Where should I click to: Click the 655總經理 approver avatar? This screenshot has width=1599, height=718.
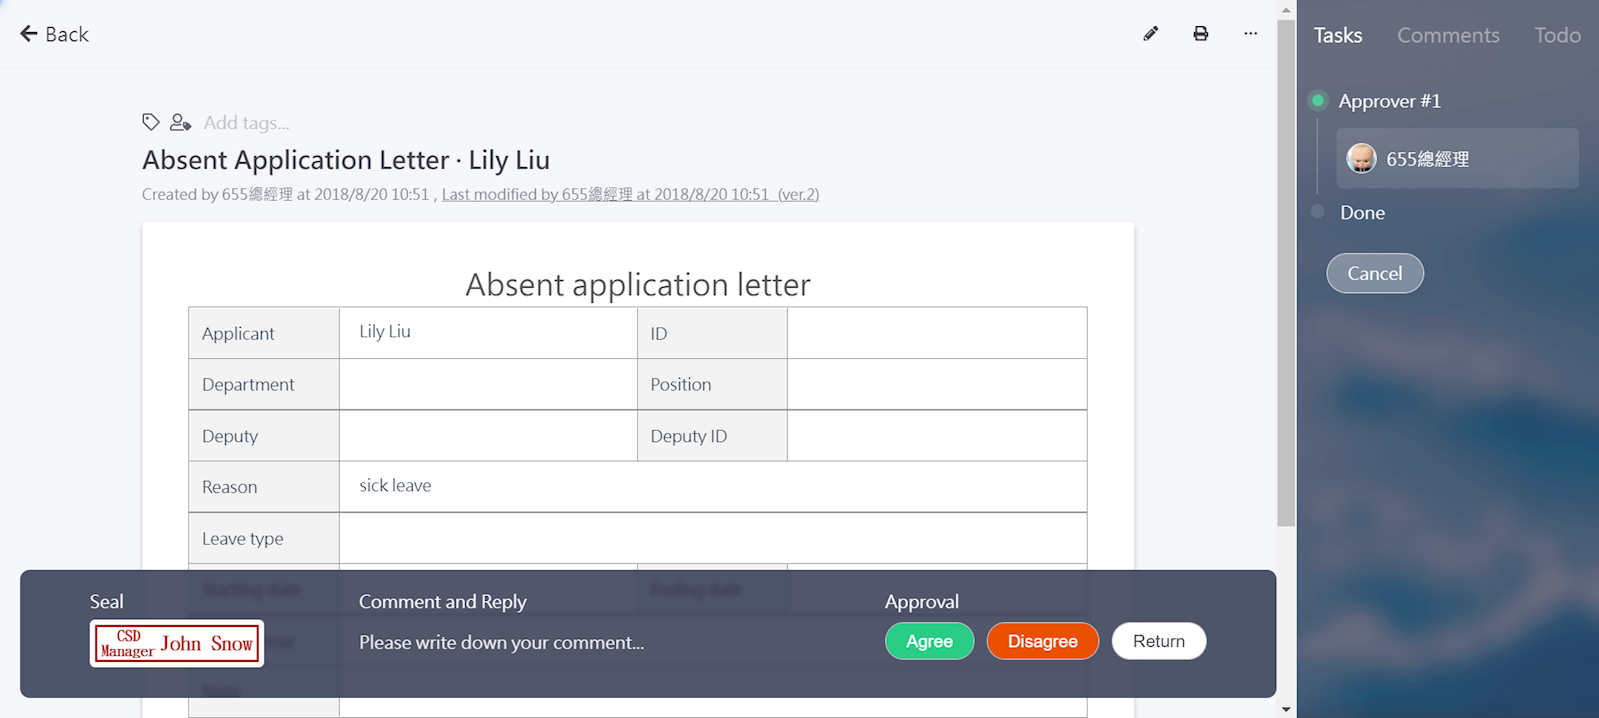[1361, 158]
